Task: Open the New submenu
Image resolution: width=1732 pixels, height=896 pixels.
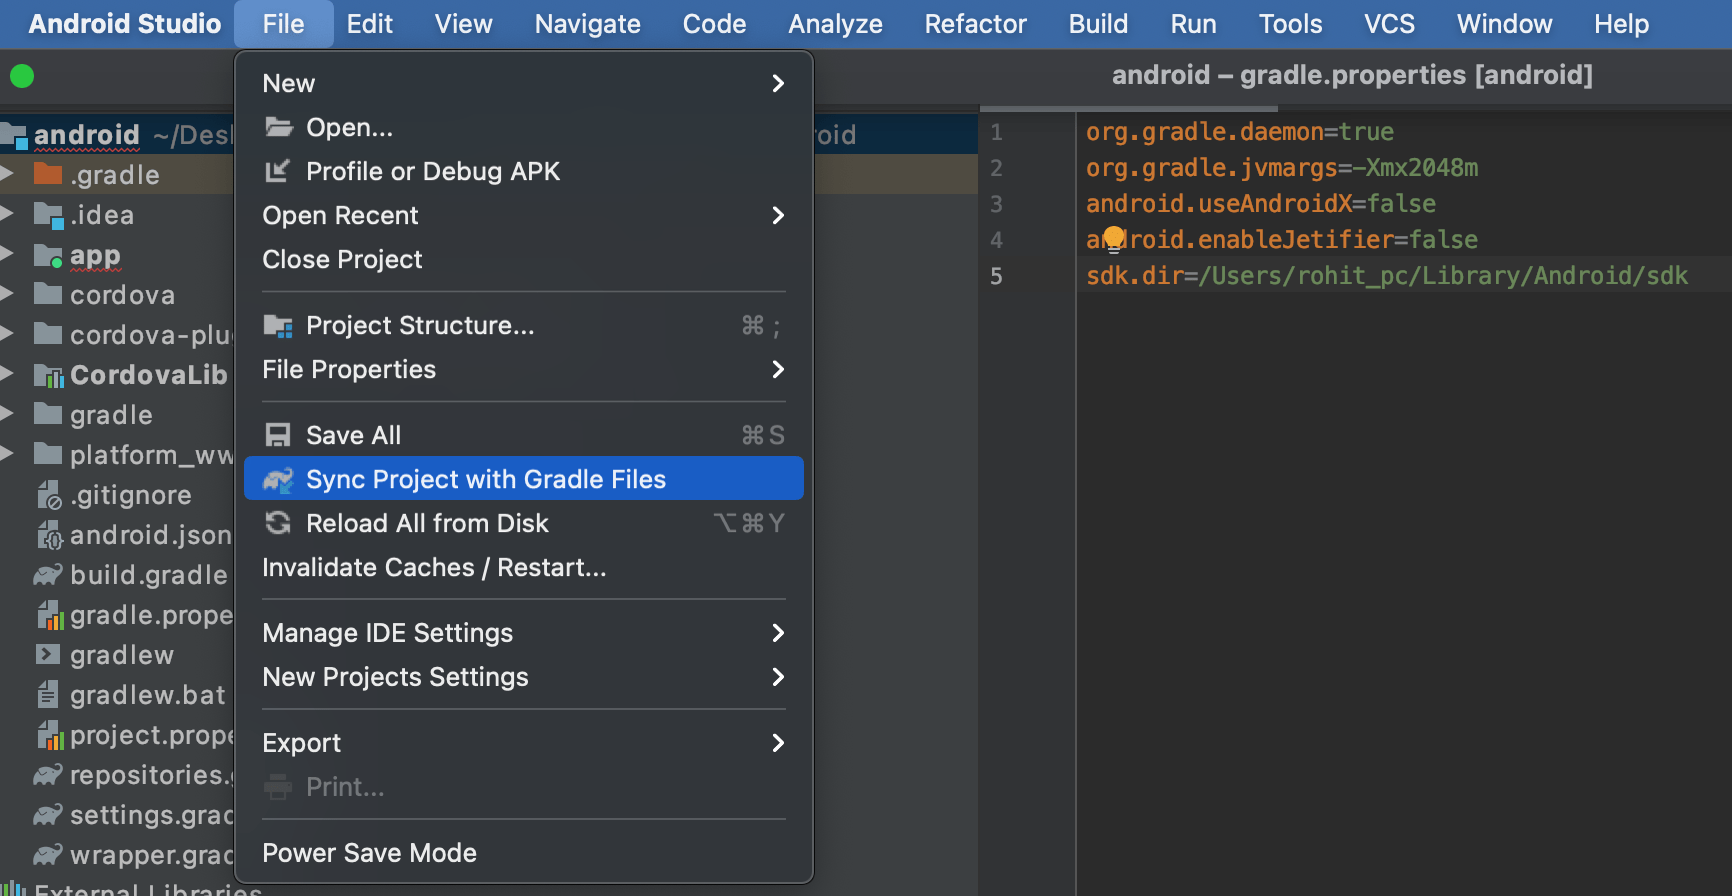Action: pos(524,83)
